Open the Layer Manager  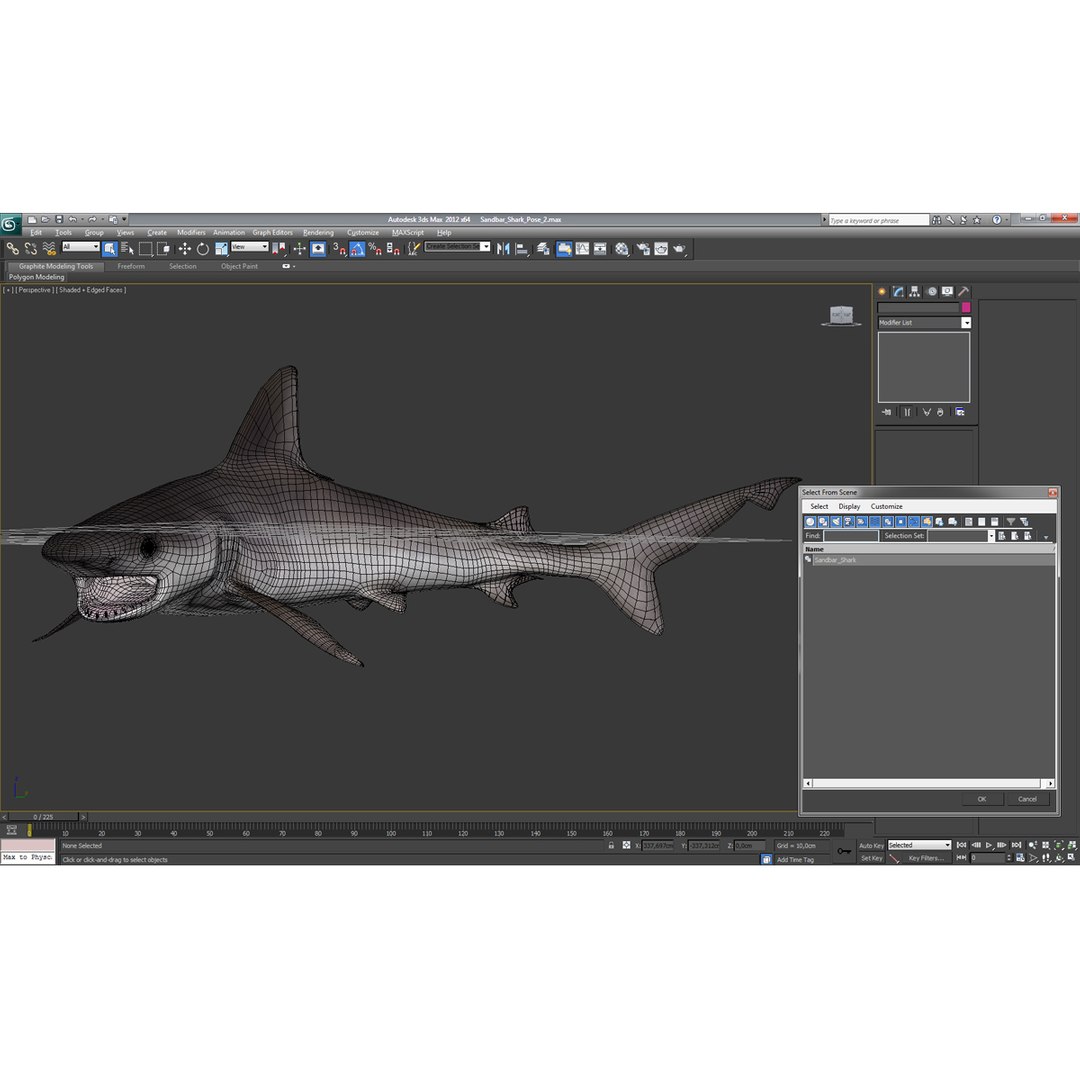click(543, 249)
